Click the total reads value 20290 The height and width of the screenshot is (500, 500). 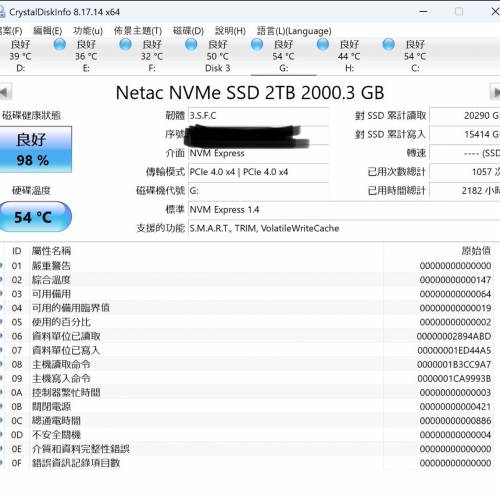coord(465,116)
